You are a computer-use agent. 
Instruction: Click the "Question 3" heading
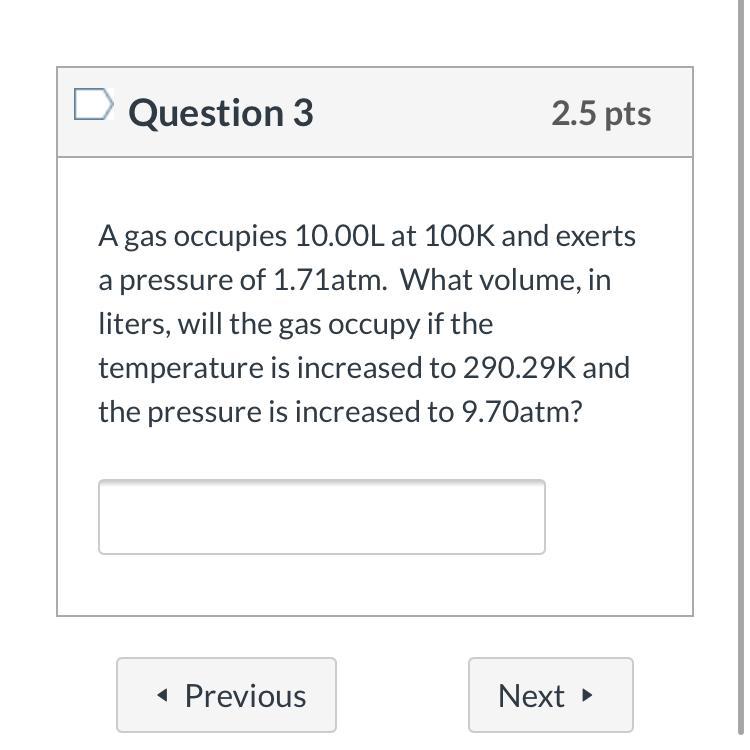[x=220, y=113]
